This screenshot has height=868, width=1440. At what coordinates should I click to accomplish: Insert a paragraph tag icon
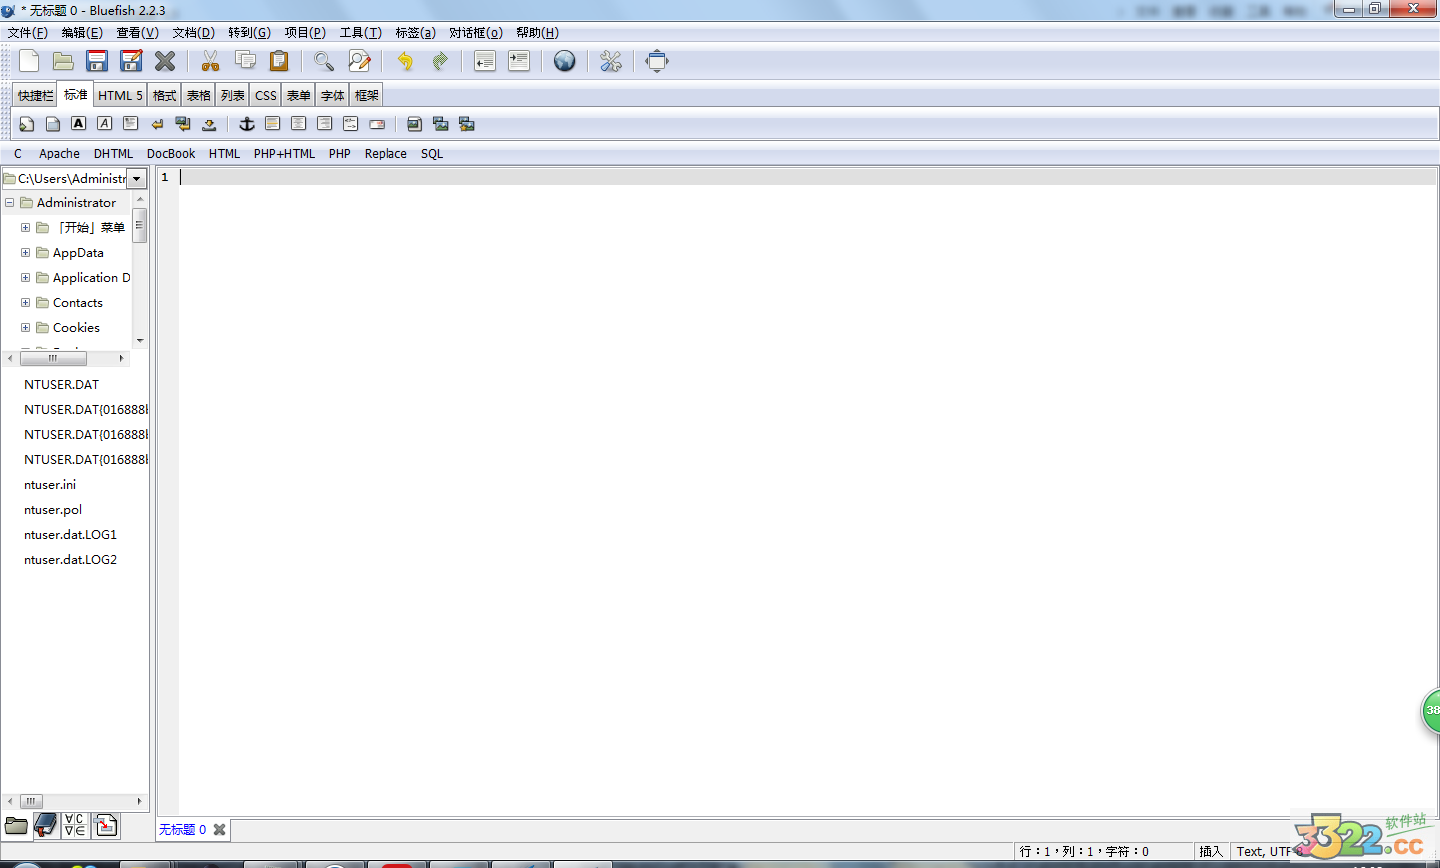tap(131, 124)
